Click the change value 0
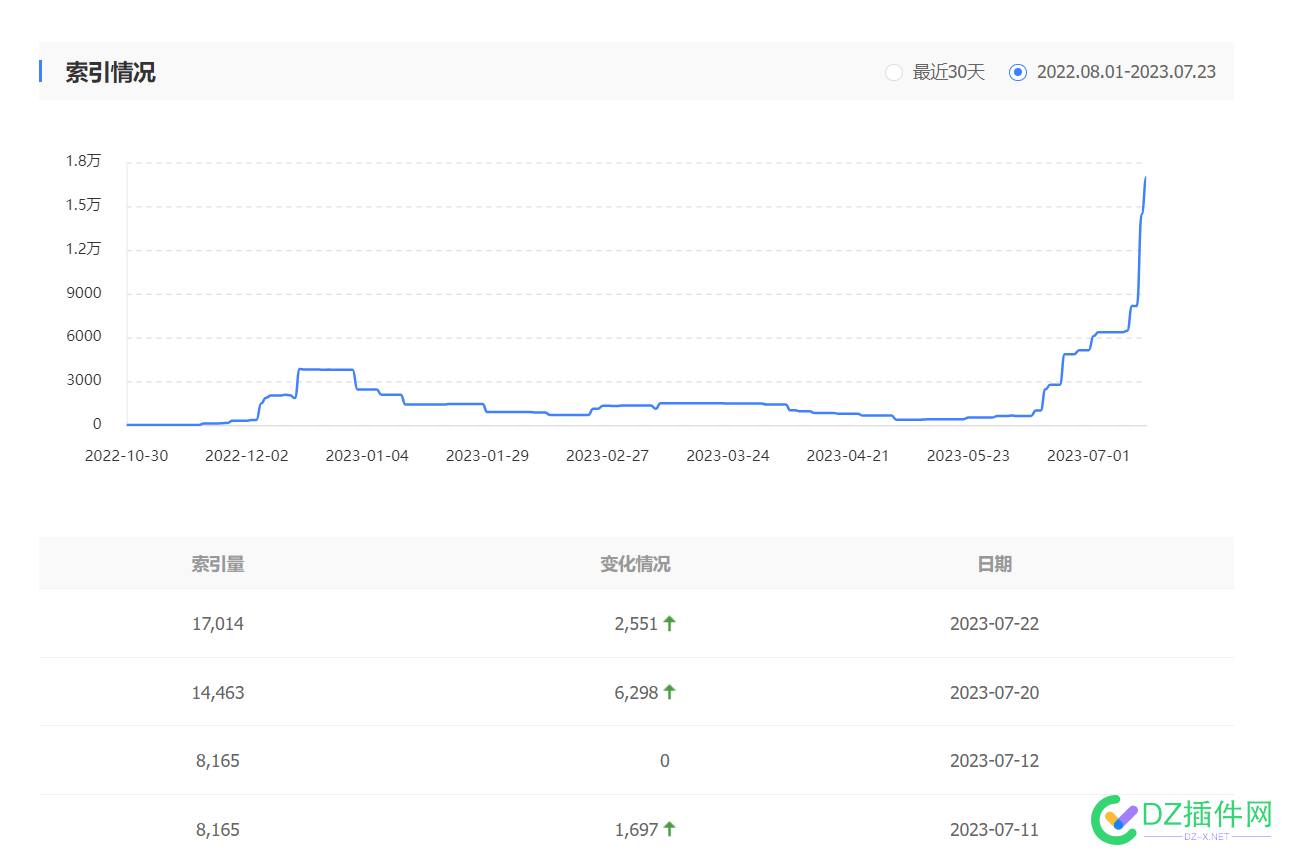Image resolution: width=1291 pixels, height=860 pixels. click(x=665, y=761)
